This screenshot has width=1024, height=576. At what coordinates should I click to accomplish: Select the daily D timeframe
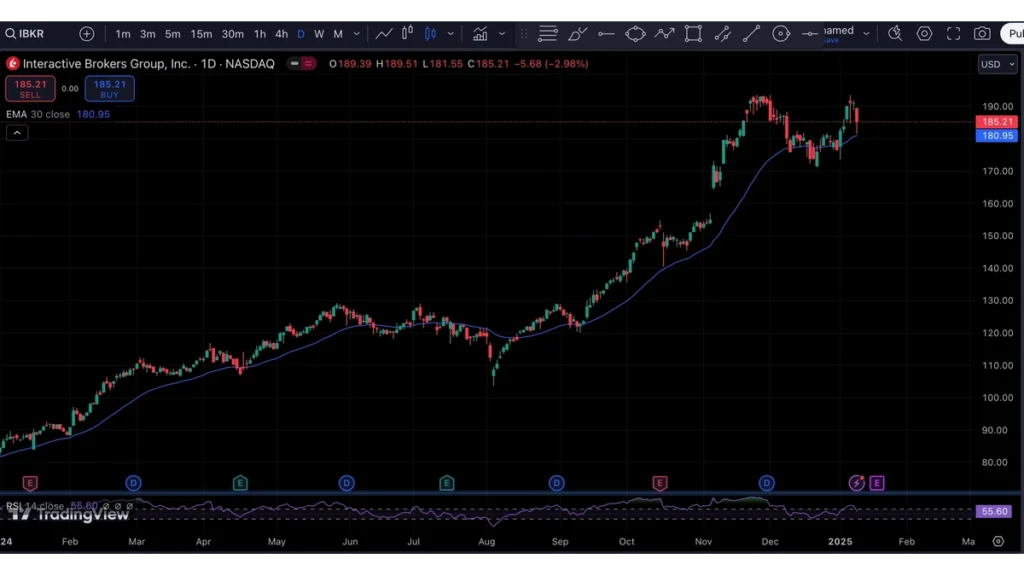pyautogui.click(x=301, y=34)
